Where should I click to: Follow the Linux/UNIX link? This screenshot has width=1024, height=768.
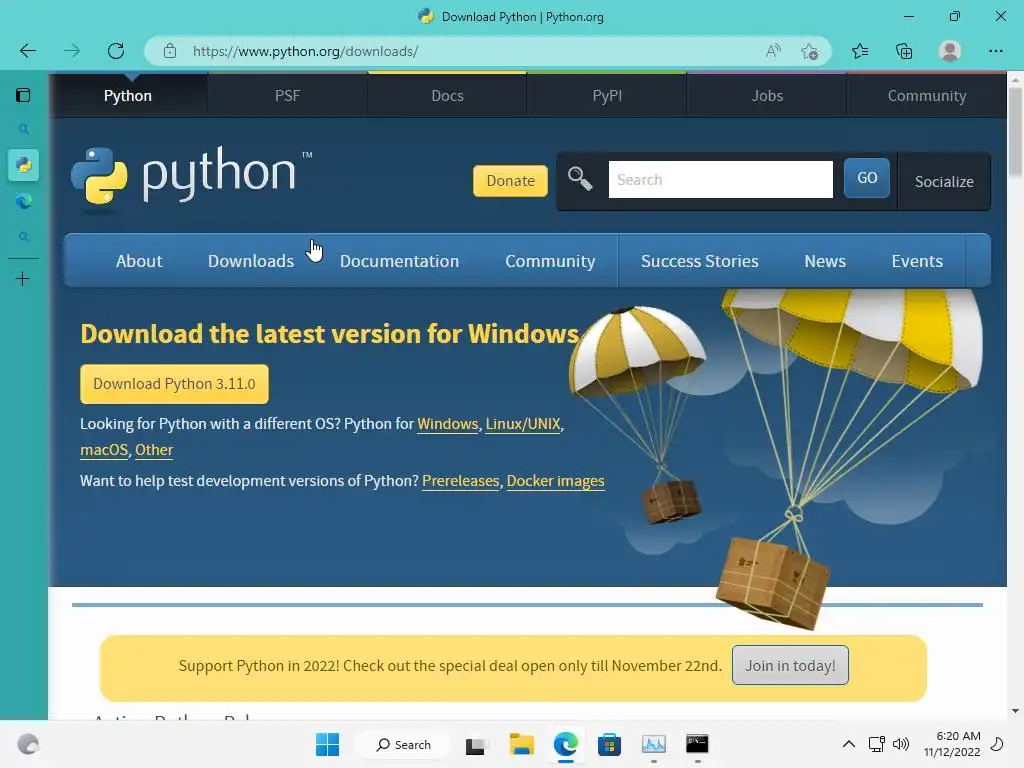[x=522, y=424]
